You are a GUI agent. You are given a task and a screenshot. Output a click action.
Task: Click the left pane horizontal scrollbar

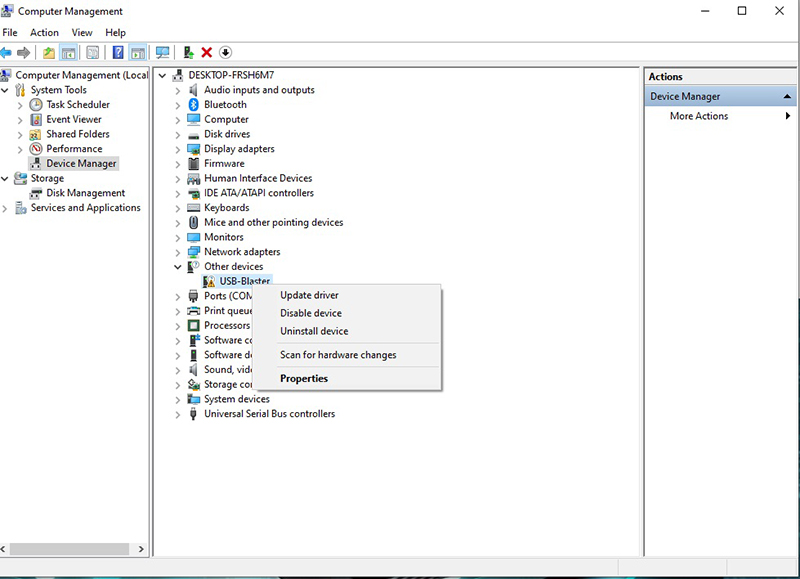click(x=70, y=549)
